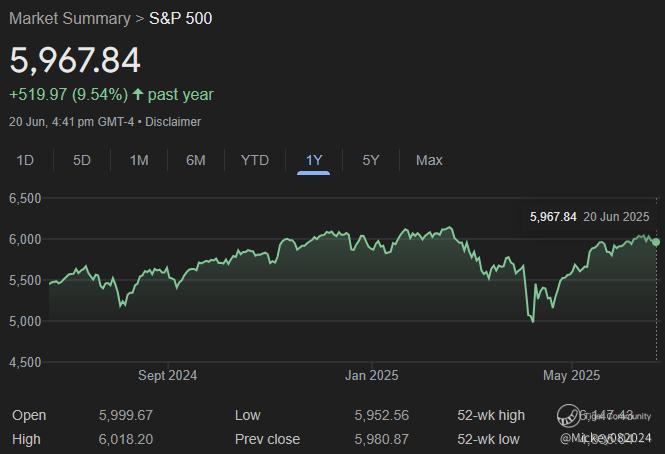Show the Max time range
The image size is (665, 454).
(429, 160)
